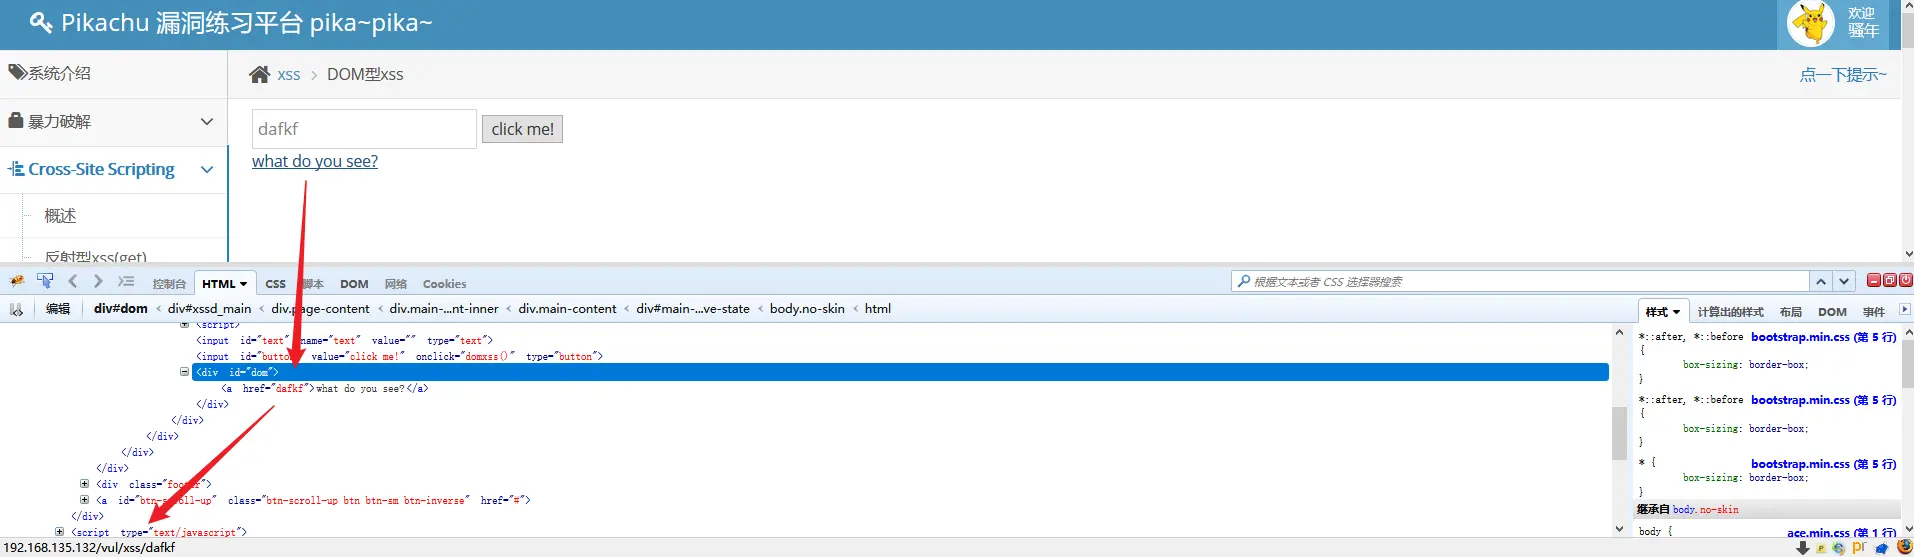Select the a href="dafkf" node line
The height and width of the screenshot is (557, 1914).
[325, 389]
